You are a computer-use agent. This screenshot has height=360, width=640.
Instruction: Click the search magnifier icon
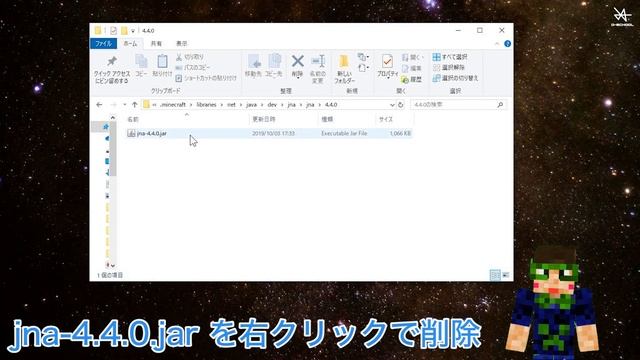pos(500,105)
